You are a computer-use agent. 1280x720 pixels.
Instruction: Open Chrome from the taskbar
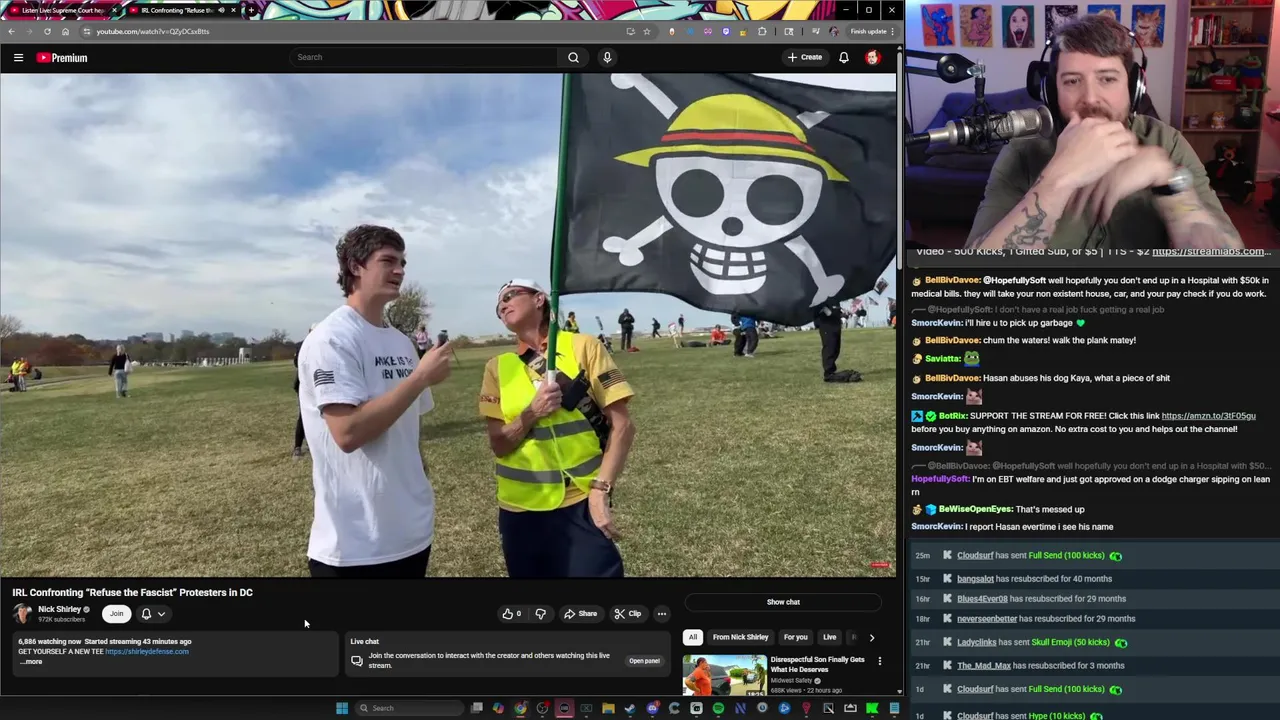coord(520,708)
